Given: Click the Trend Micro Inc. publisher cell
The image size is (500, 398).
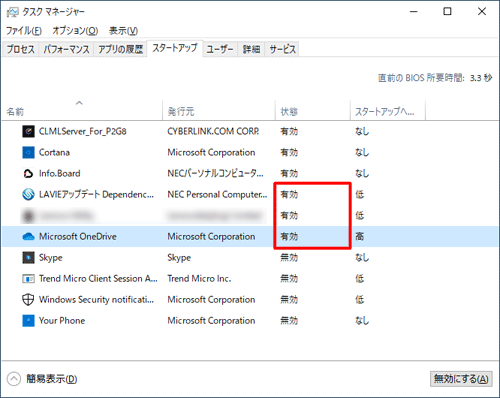Looking at the screenshot, I should pyautogui.click(x=199, y=279).
